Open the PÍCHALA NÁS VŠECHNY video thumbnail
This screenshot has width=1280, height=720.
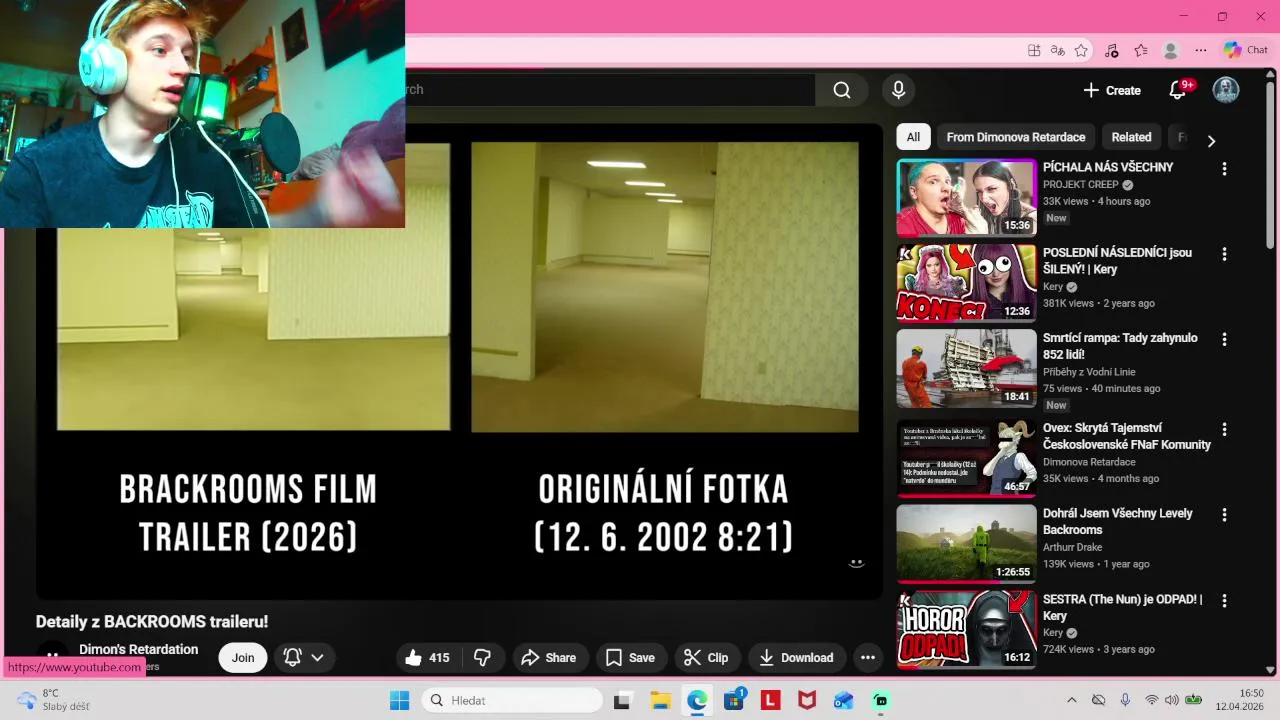tap(966, 197)
